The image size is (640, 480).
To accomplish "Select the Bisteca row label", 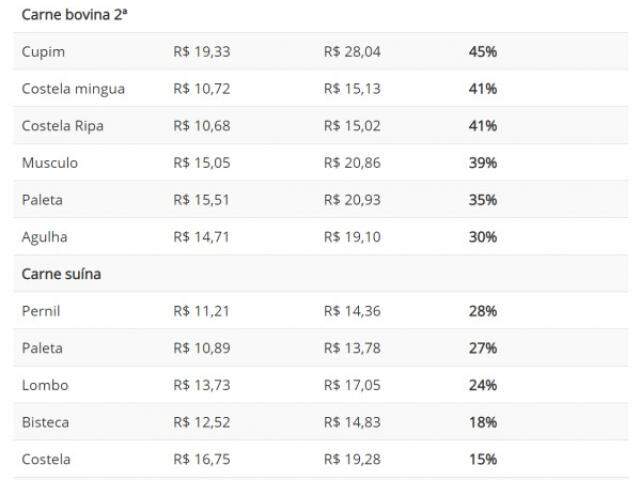I will [45, 422].
